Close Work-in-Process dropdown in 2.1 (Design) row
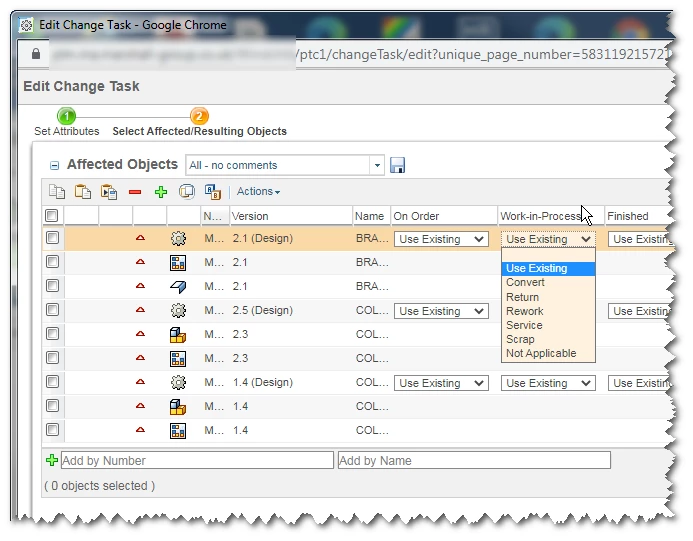Viewport: 693px width, 541px height. tap(548, 239)
